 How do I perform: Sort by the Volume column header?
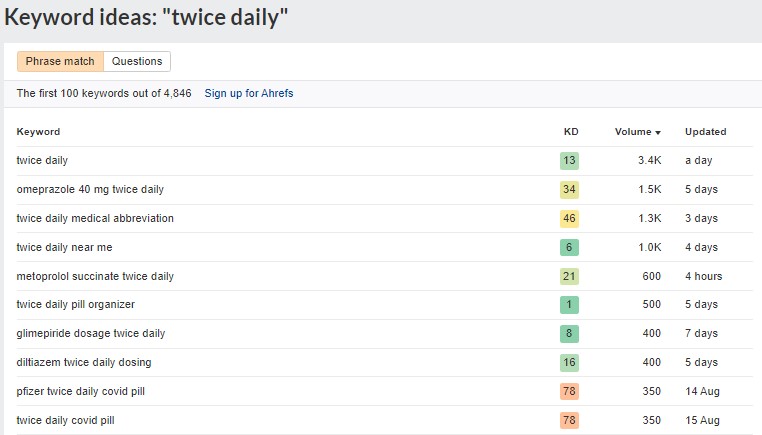click(x=637, y=132)
